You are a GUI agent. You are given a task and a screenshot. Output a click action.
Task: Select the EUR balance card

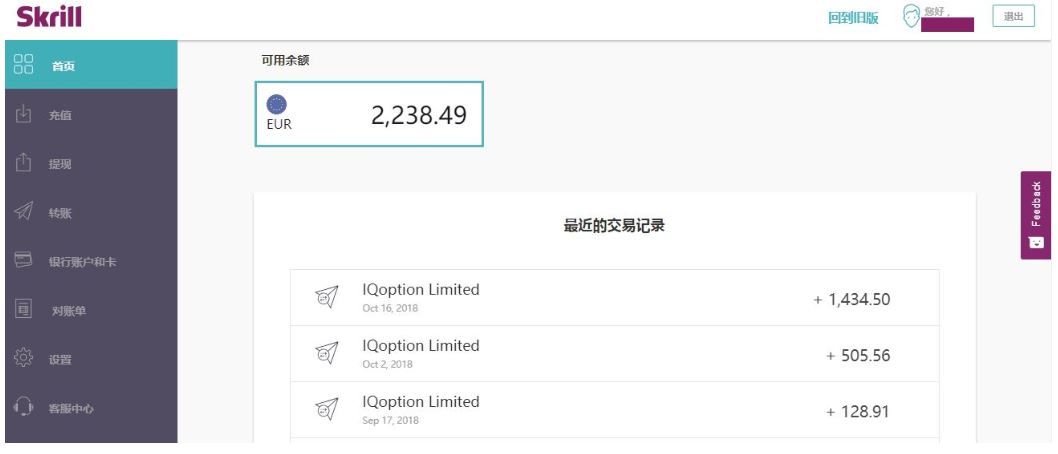point(369,113)
